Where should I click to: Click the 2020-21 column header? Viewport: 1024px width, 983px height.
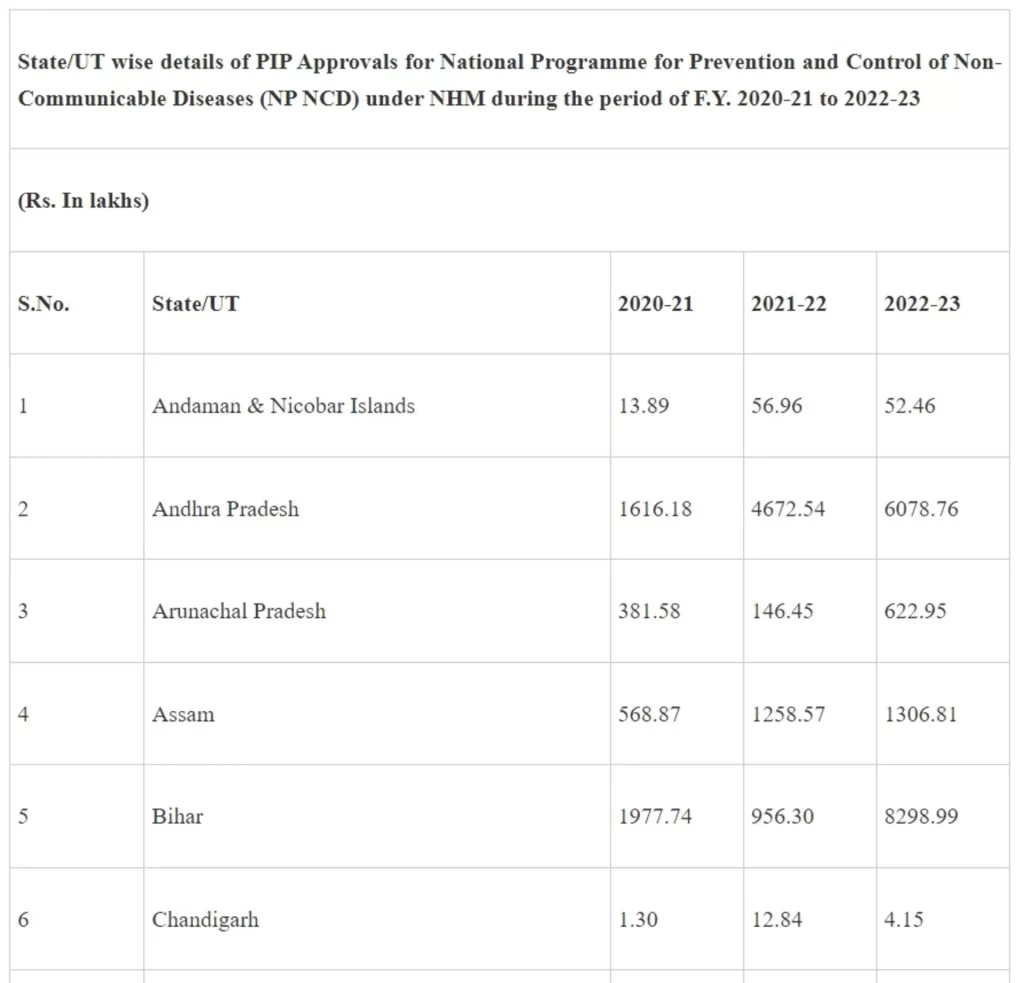[x=655, y=304]
